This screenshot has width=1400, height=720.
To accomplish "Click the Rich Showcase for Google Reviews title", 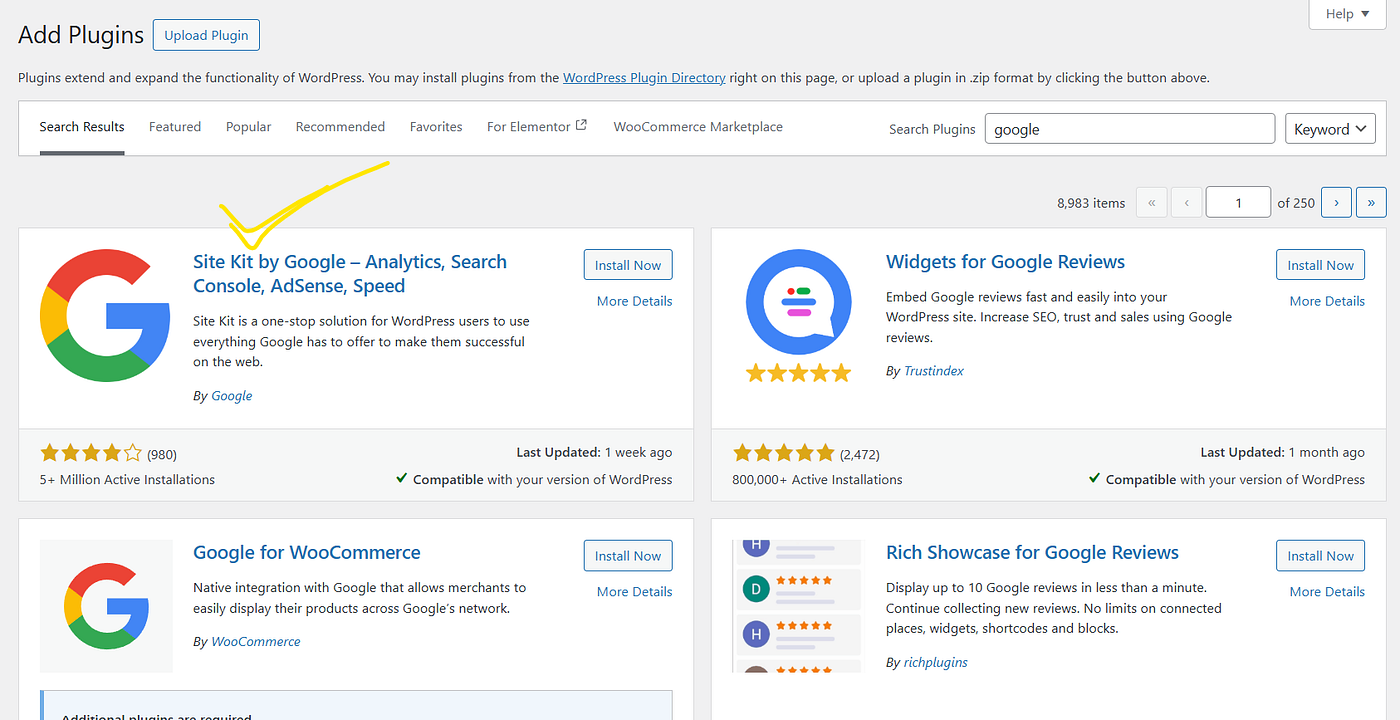I will (x=1032, y=553).
